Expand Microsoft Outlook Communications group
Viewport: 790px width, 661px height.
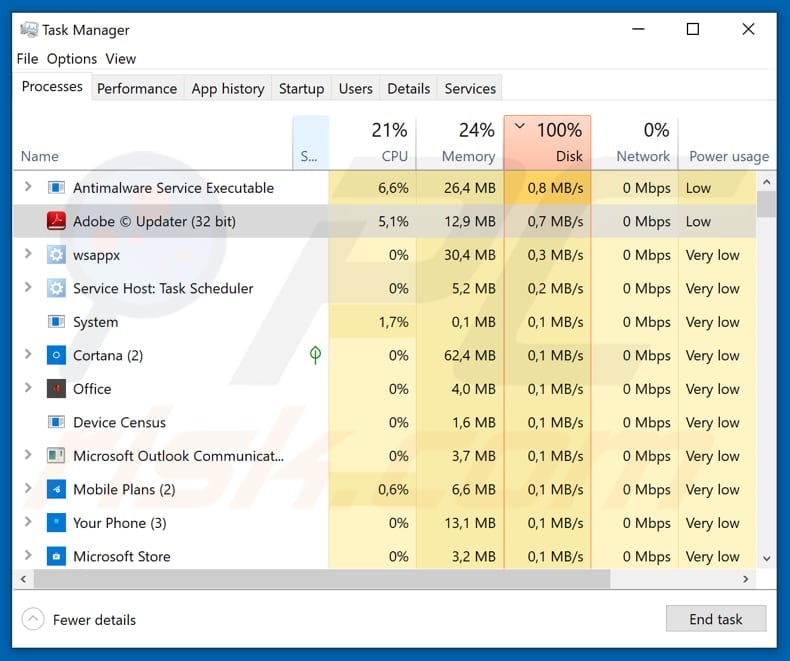click(x=28, y=455)
